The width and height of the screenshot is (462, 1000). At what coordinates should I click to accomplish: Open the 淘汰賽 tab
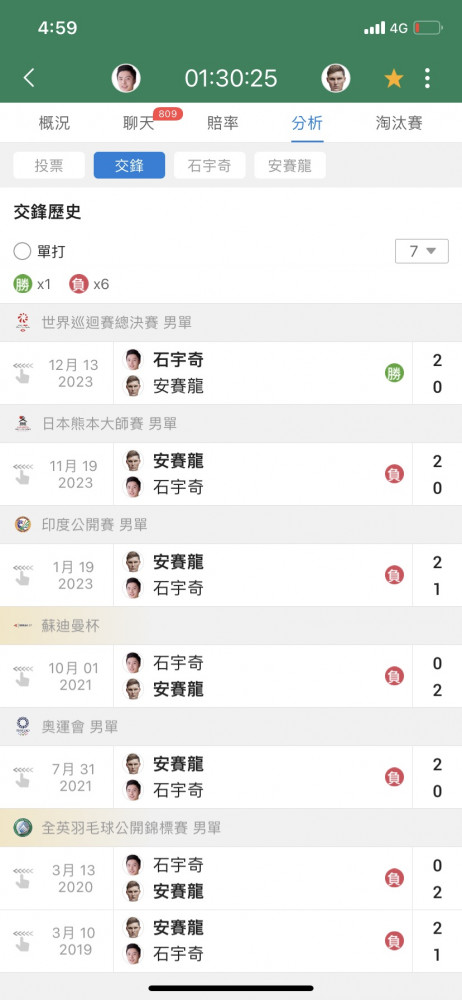(x=399, y=123)
